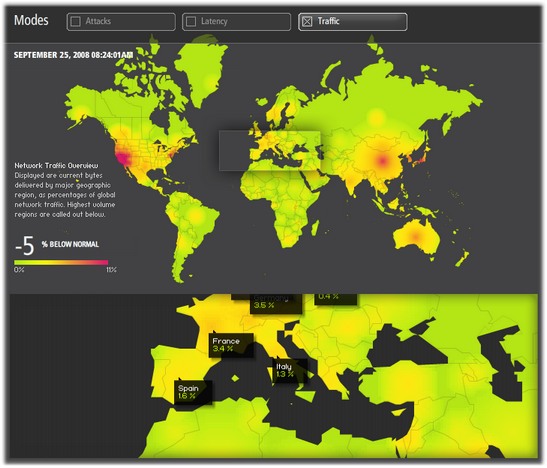This screenshot has height=468, width=547.
Task: Uncheck the Traffic mode checkbox
Action: pos(307,22)
